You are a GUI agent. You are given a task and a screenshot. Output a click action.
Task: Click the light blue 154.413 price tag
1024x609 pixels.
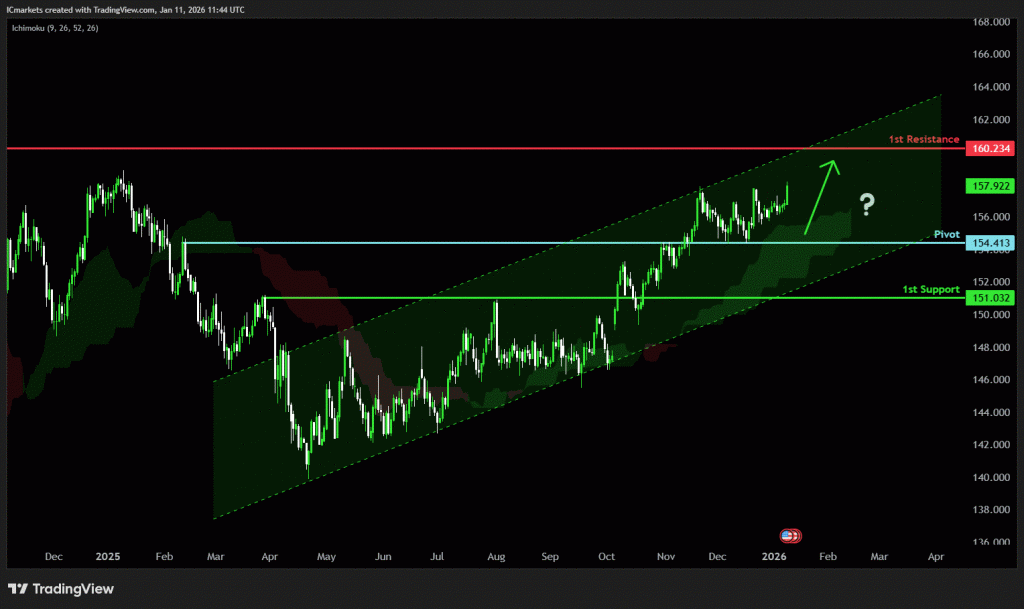point(990,243)
